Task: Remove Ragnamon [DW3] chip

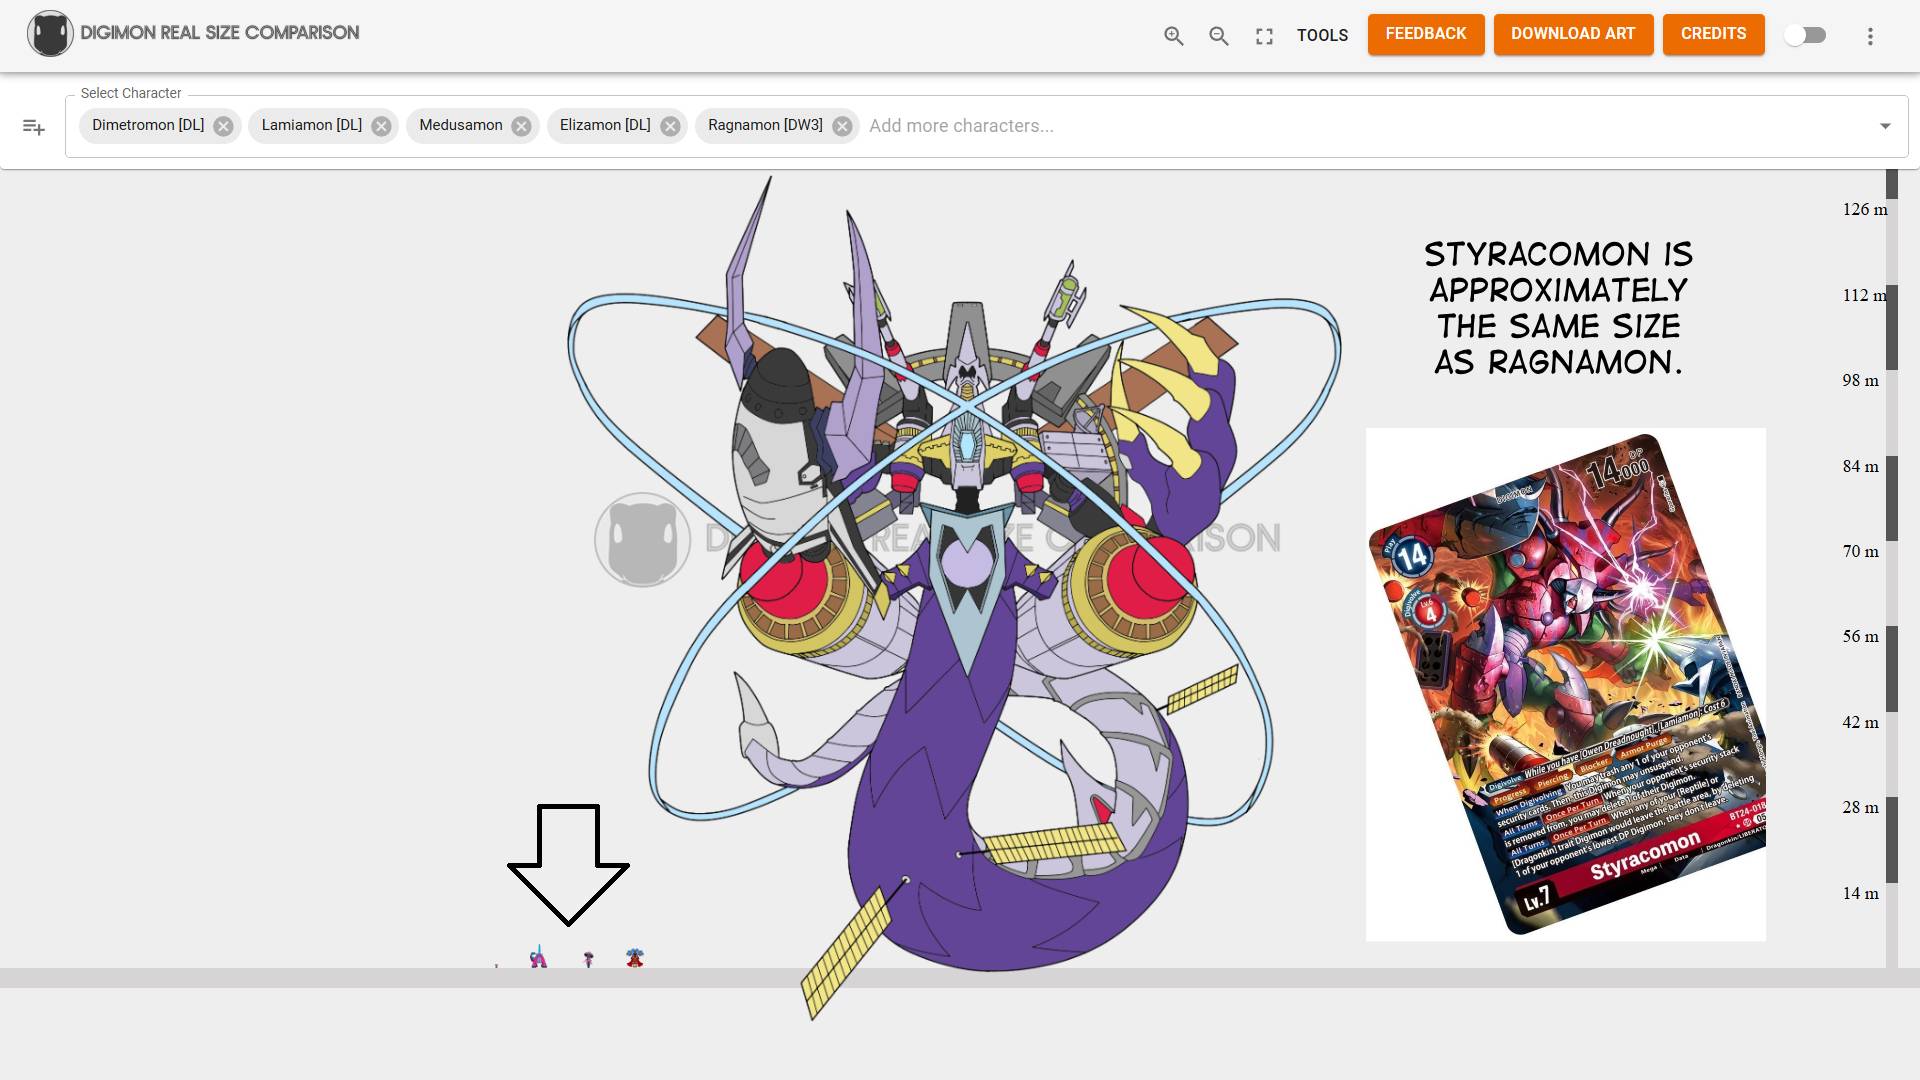Action: (842, 126)
